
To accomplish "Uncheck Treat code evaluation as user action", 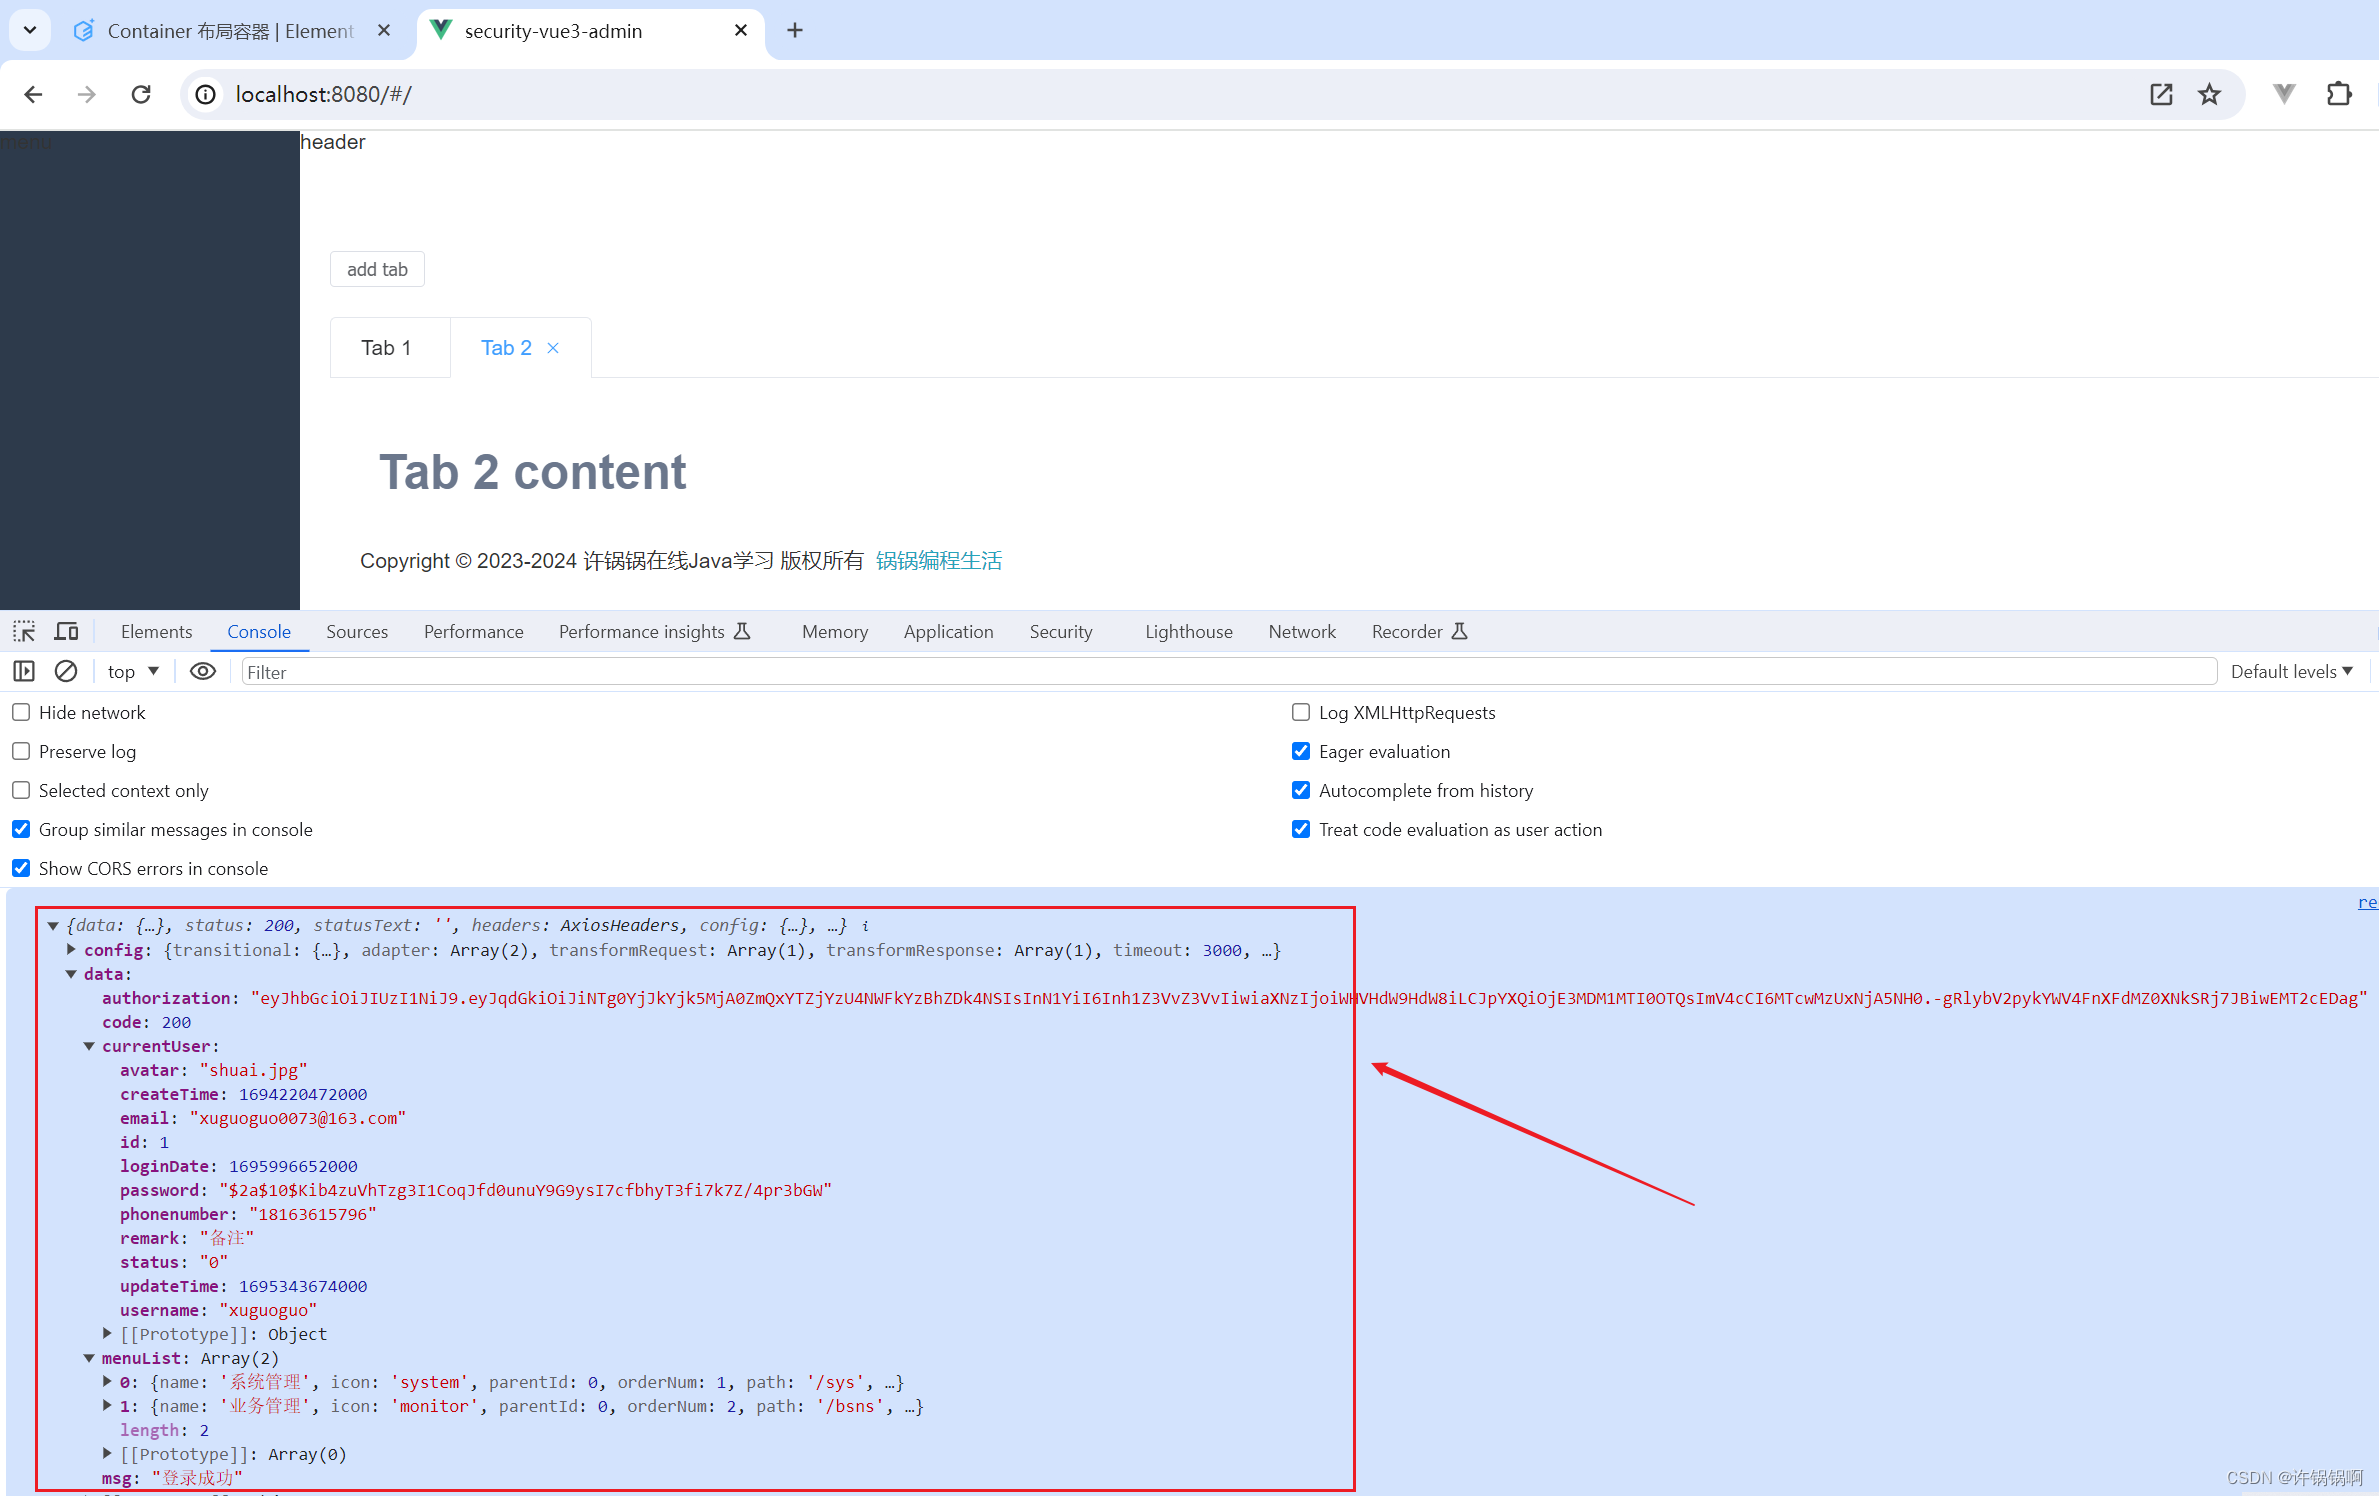I will [1301, 829].
